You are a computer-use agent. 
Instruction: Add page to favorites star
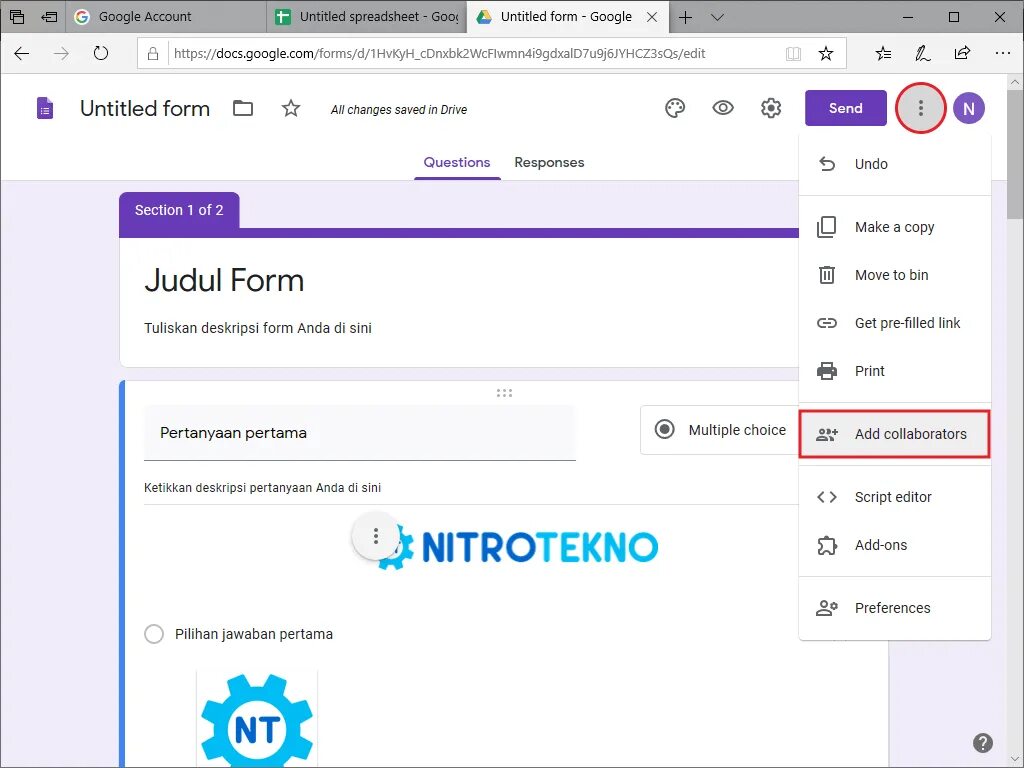point(825,54)
